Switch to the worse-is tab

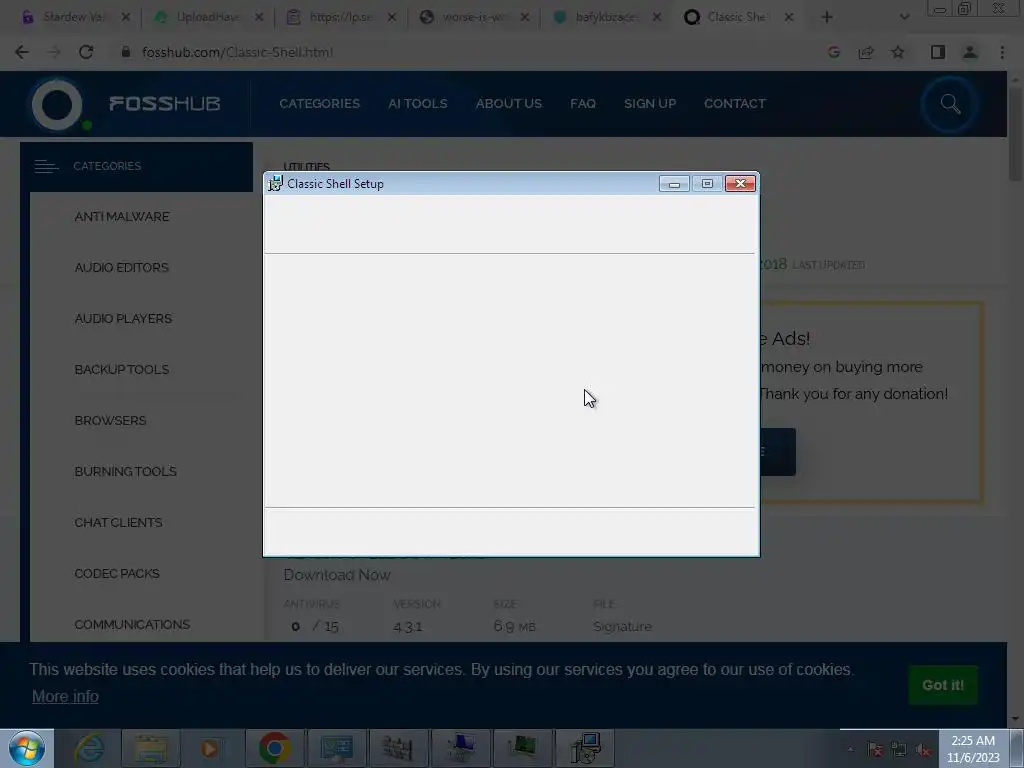click(x=473, y=17)
